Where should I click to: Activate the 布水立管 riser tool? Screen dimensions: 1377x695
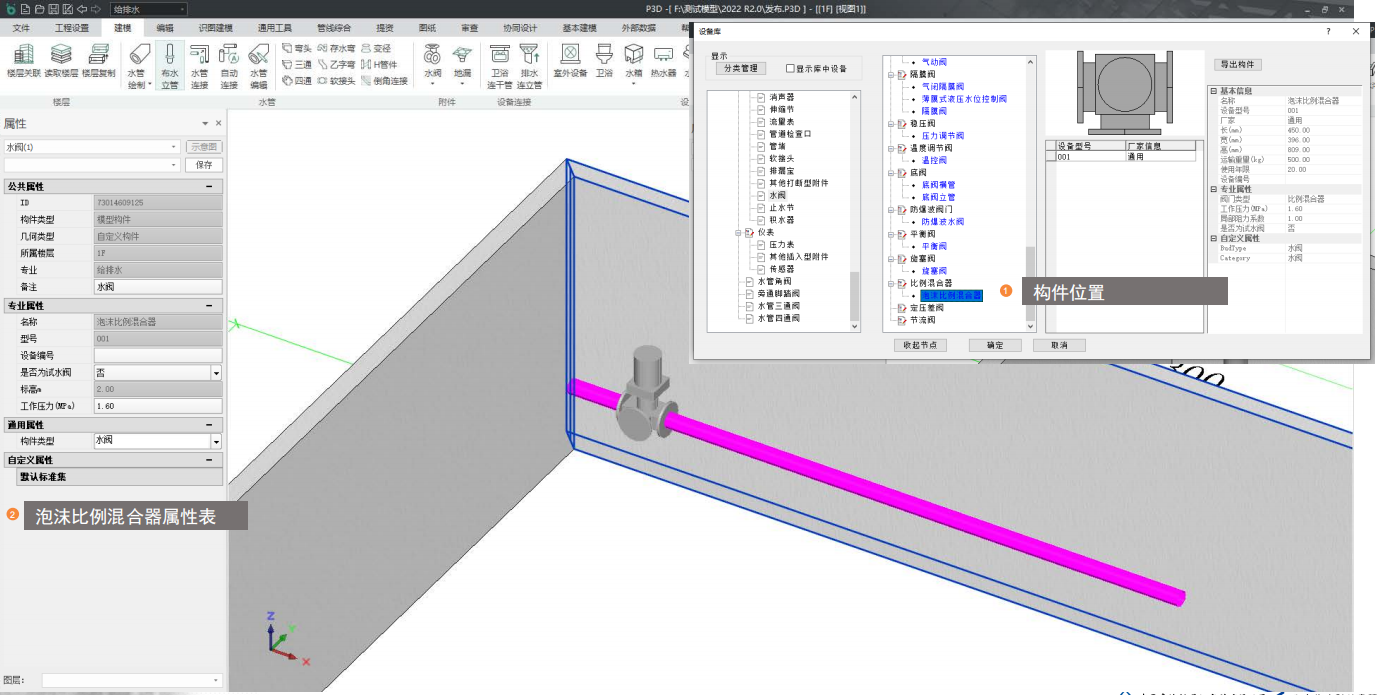pyautogui.click(x=169, y=65)
